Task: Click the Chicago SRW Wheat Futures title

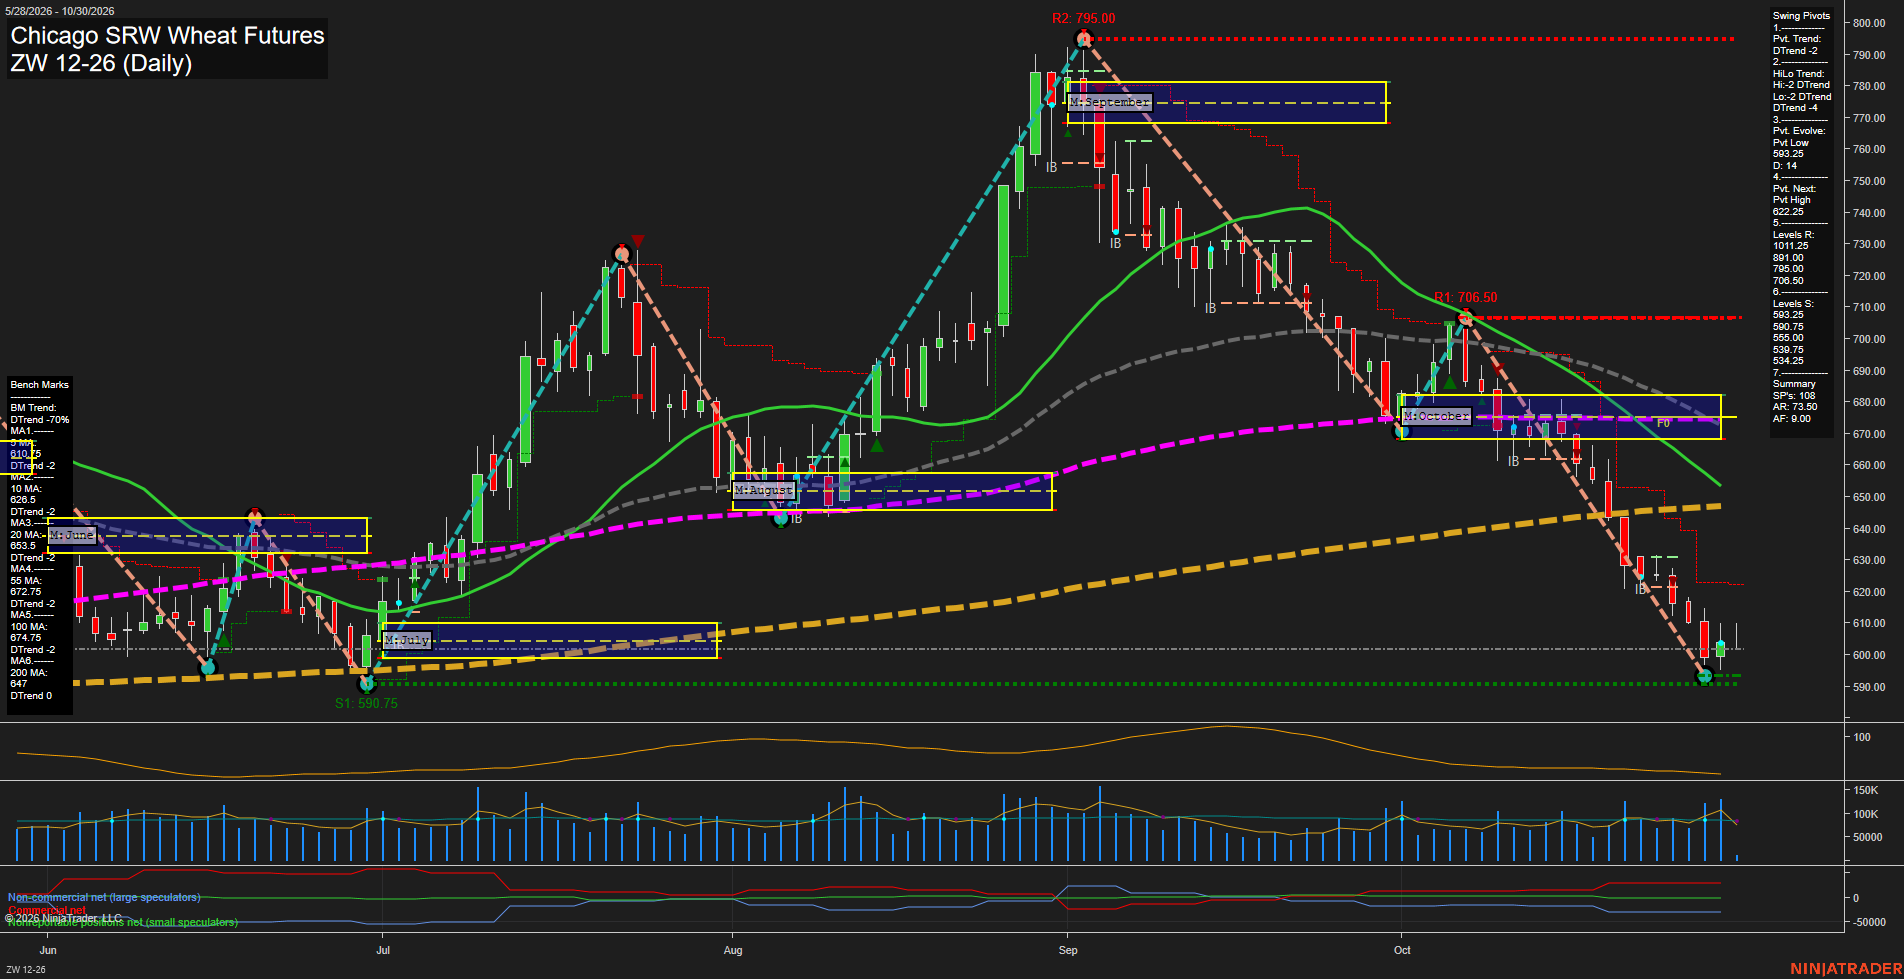Action: pyautogui.click(x=167, y=36)
